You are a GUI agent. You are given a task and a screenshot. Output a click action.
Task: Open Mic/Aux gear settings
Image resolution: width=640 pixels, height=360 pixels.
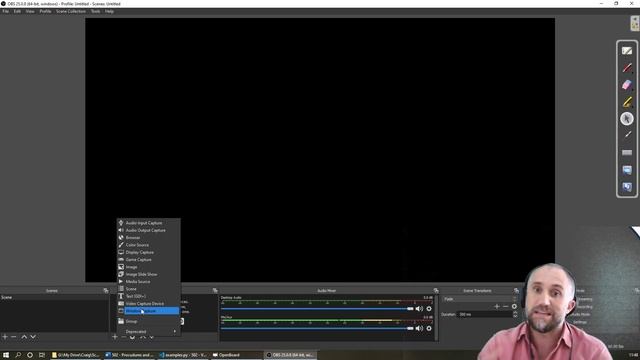coord(429,328)
